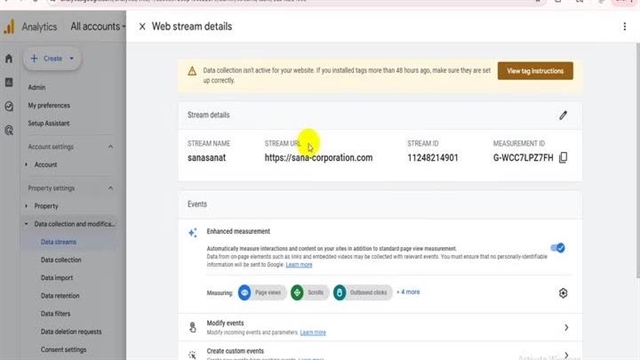Open the Modify events row chevron

click(566, 327)
